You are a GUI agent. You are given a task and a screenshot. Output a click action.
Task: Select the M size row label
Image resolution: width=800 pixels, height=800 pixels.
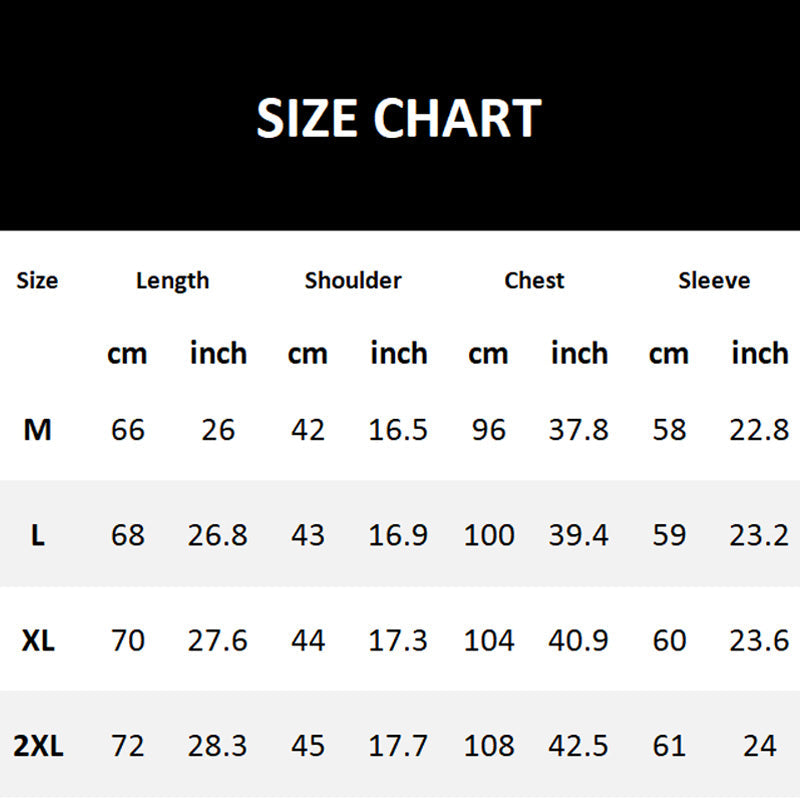click(x=37, y=430)
